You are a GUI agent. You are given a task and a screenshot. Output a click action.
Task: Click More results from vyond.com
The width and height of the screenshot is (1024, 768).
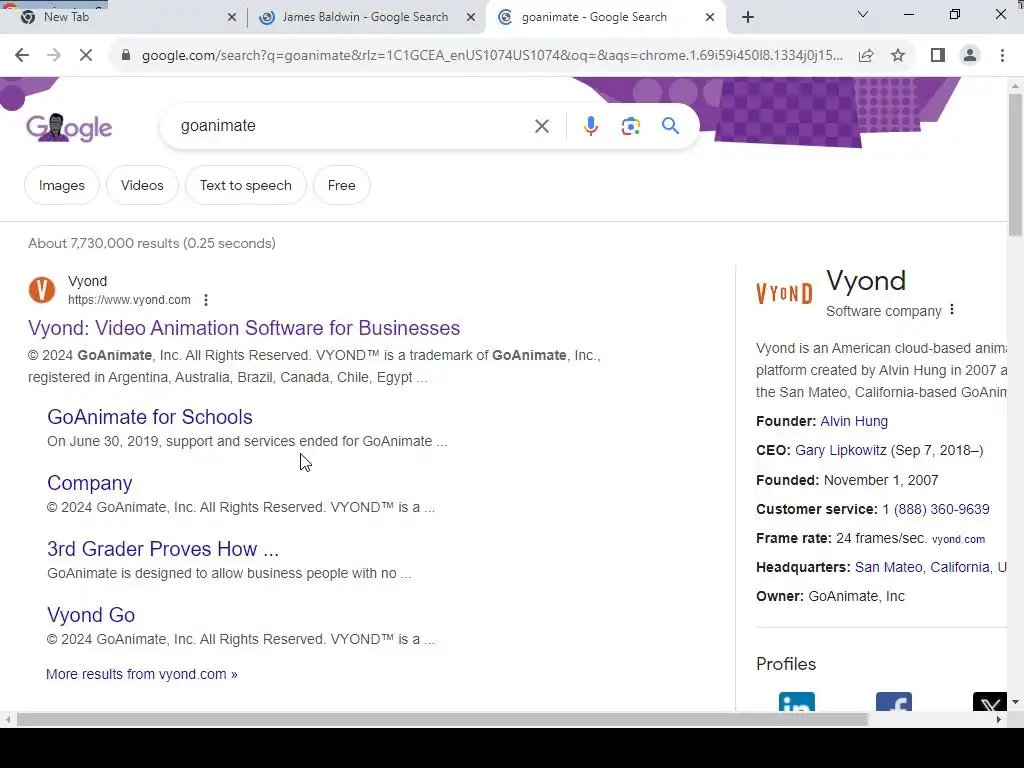pos(142,674)
